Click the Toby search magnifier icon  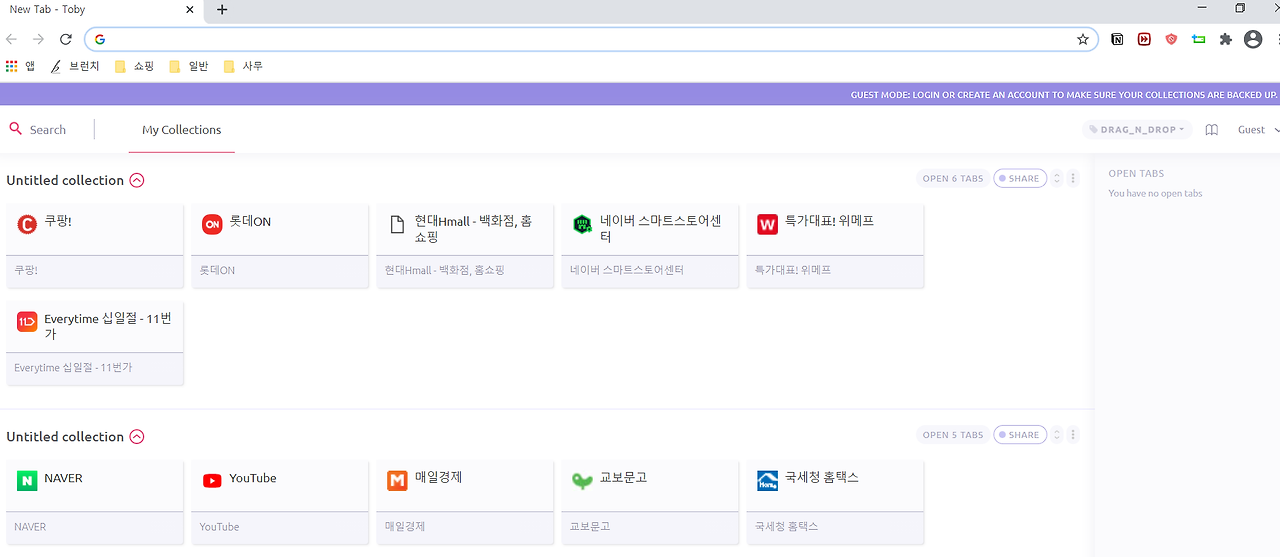[15, 129]
